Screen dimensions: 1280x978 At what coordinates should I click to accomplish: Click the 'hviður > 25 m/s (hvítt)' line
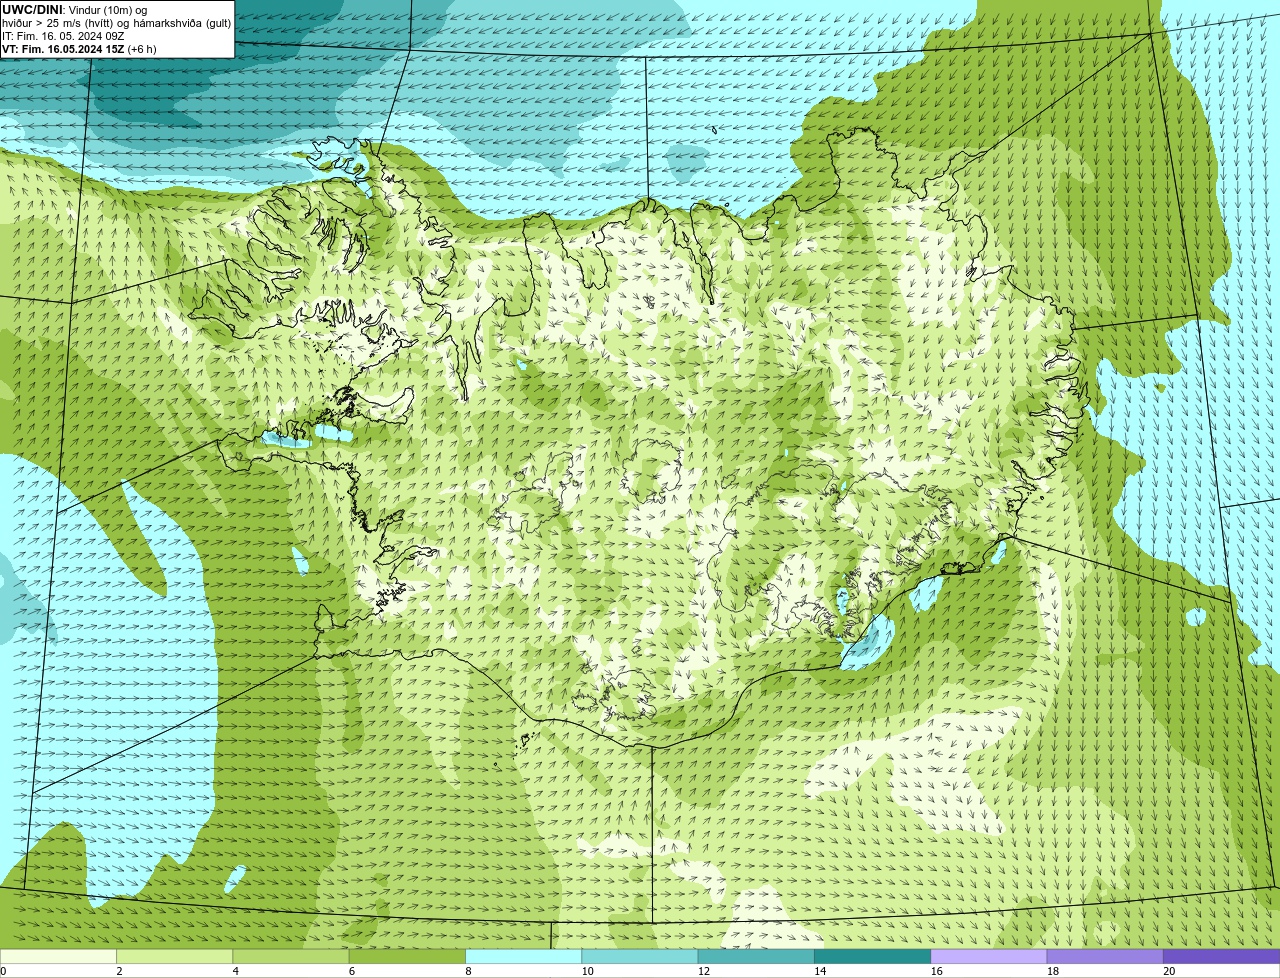(116, 23)
